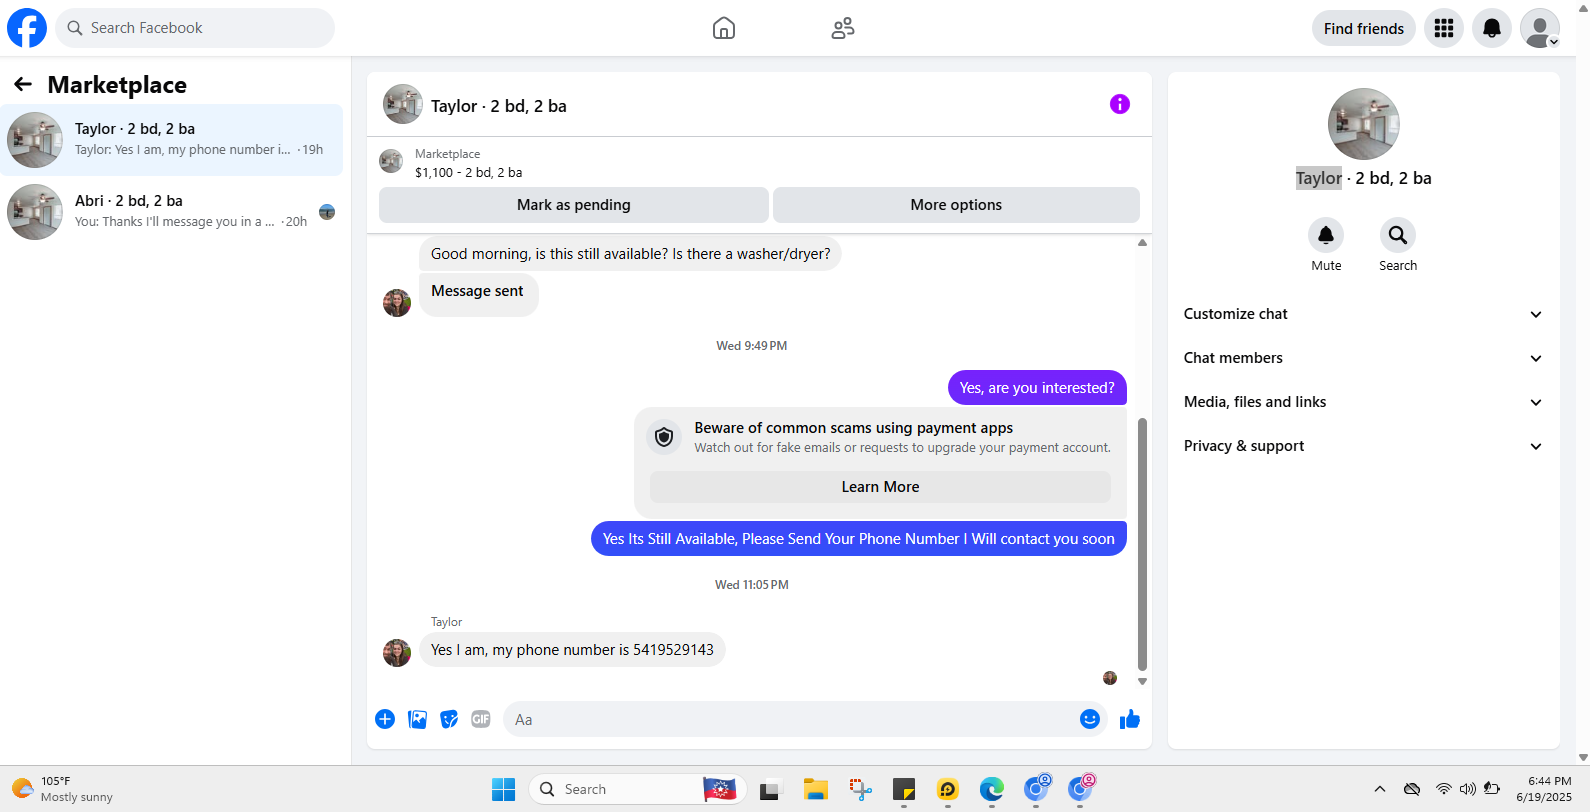Viewport: 1590px width, 812px height.
Task: Click the chat scroll down arrow
Action: (x=1142, y=682)
